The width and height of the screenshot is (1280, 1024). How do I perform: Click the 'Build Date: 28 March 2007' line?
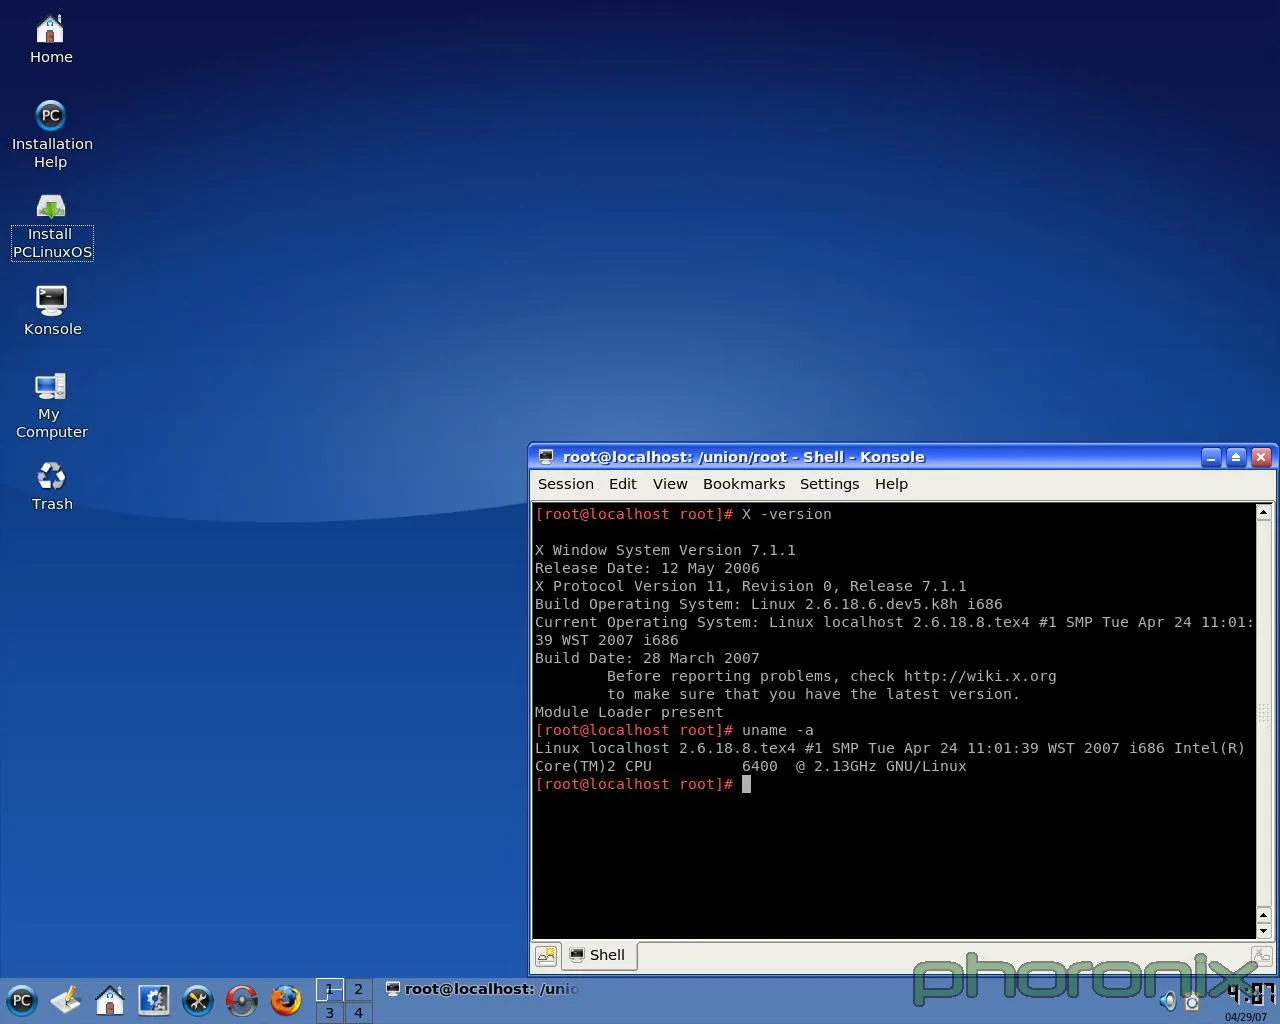tap(647, 658)
